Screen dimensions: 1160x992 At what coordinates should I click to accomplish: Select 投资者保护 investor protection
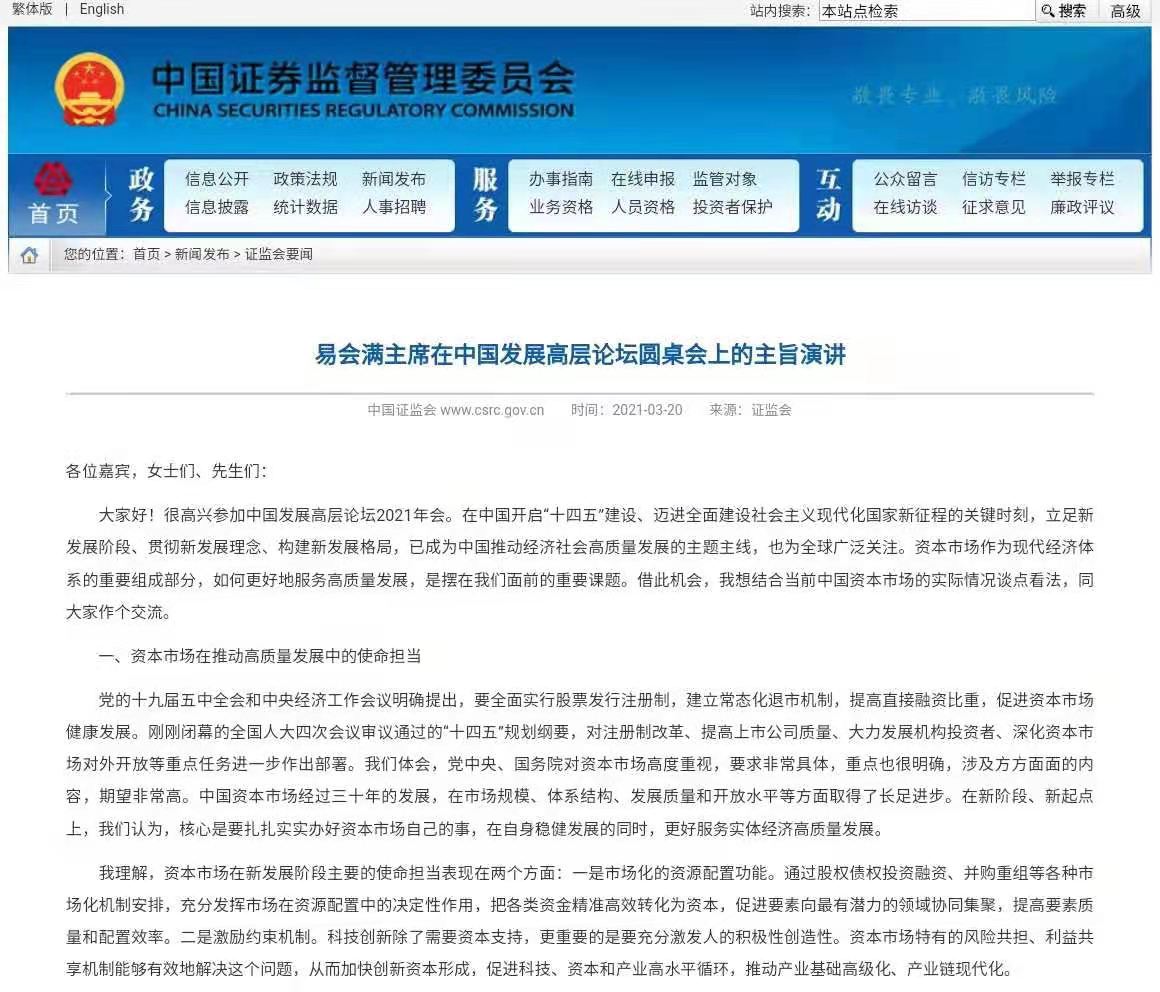click(733, 207)
